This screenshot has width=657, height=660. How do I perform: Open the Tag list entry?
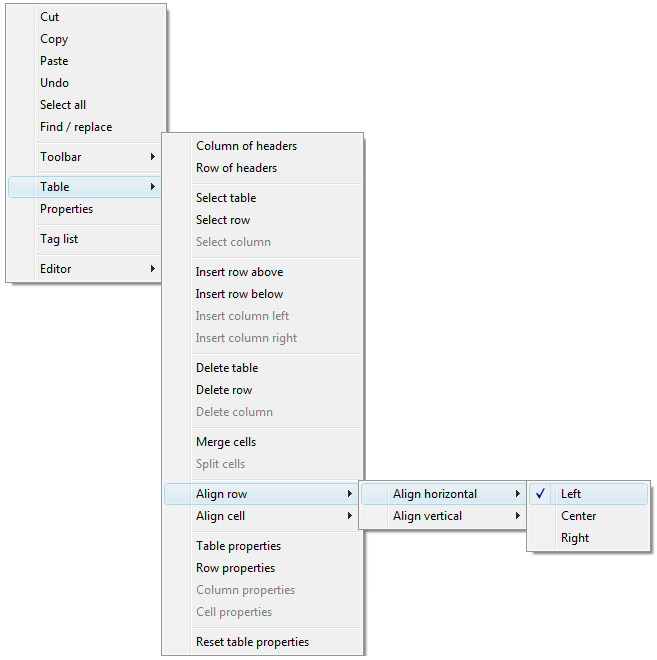click(85, 239)
